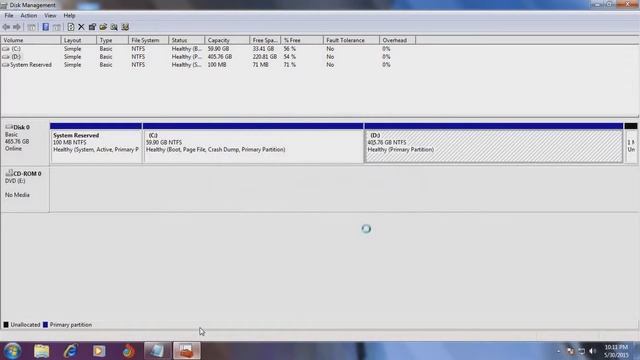Screen dimensions: 640x360
Task: Sort by Overhead column header
Action: click(x=397, y=40)
